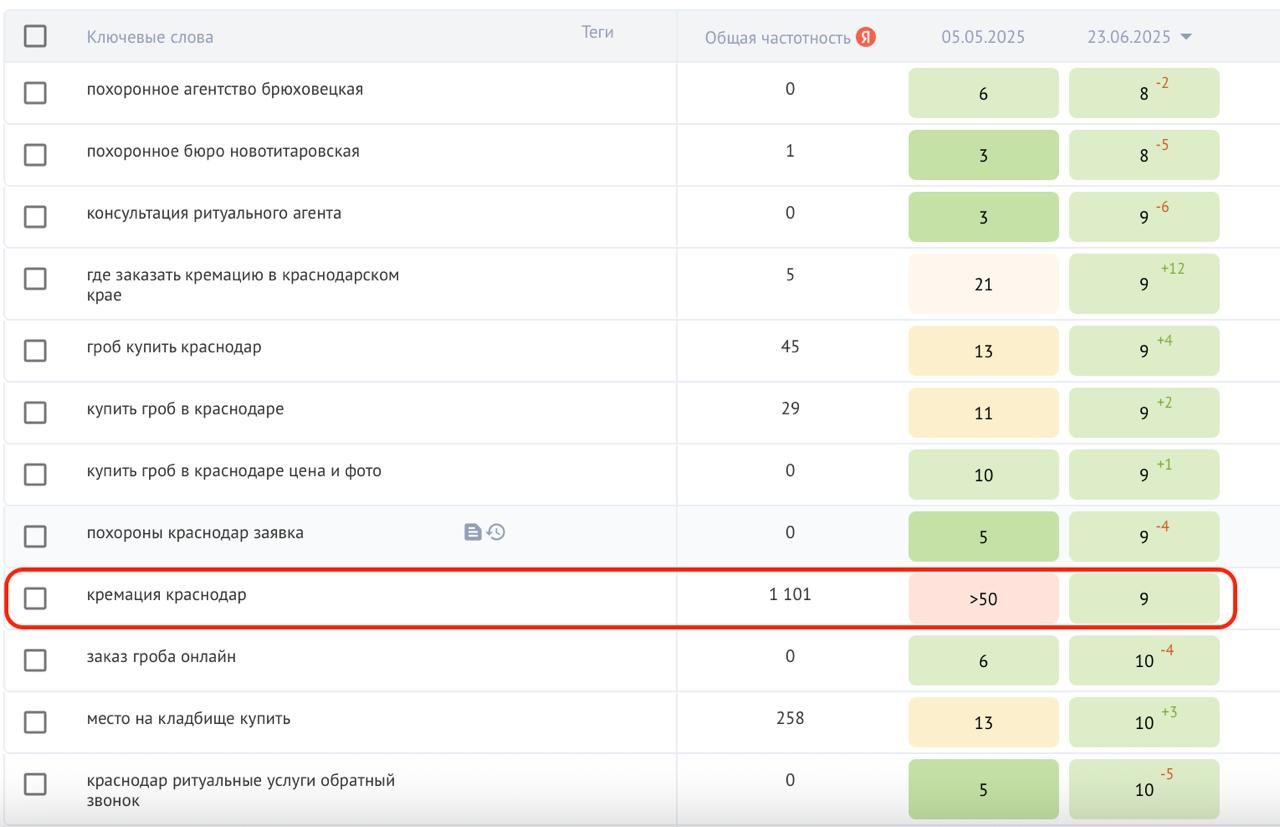This screenshot has height=827, width=1280.
Task: Click the position cell with +12 change
Action: (1144, 284)
